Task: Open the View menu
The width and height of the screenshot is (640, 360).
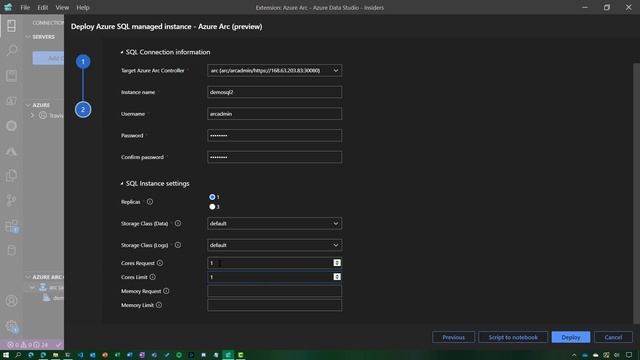Action: tap(62, 7)
